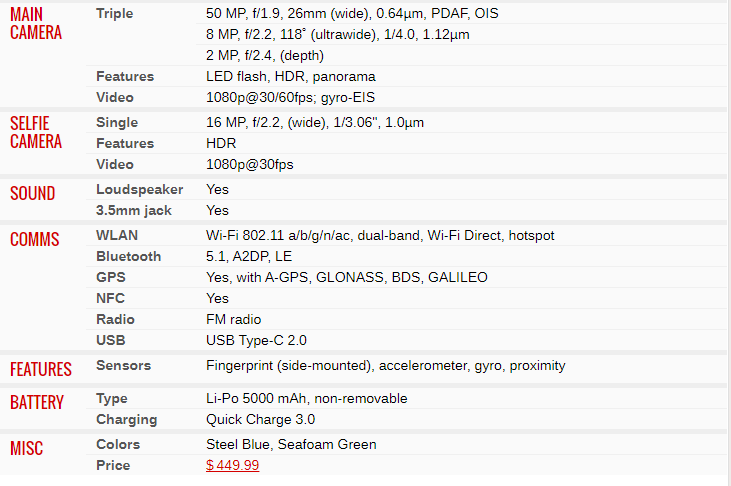Screen dimensions: 731x486
Task: Click the Bluetooth spec label
Action: pyautogui.click(x=129, y=256)
